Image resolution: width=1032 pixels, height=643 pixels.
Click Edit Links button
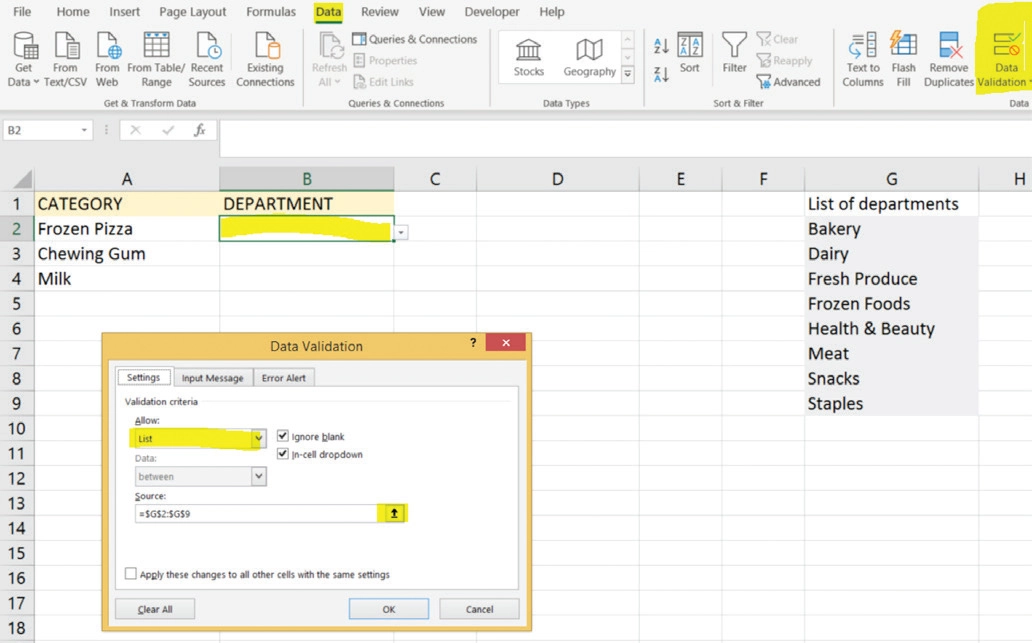384,82
